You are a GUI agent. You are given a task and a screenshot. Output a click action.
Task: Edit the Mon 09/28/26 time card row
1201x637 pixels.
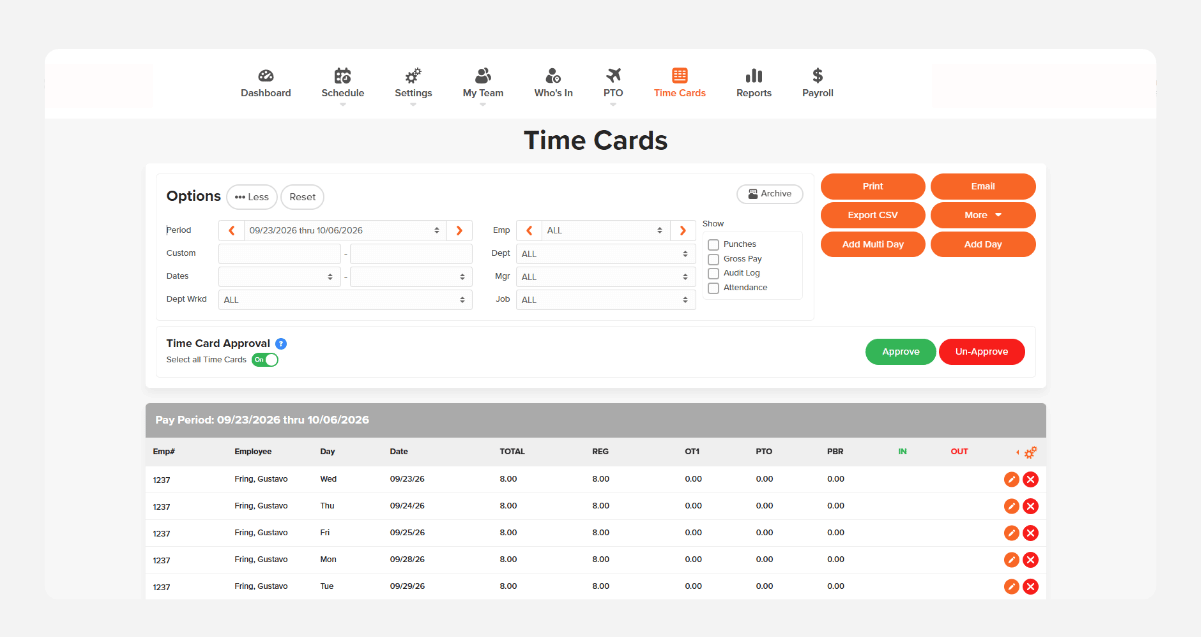point(1011,560)
